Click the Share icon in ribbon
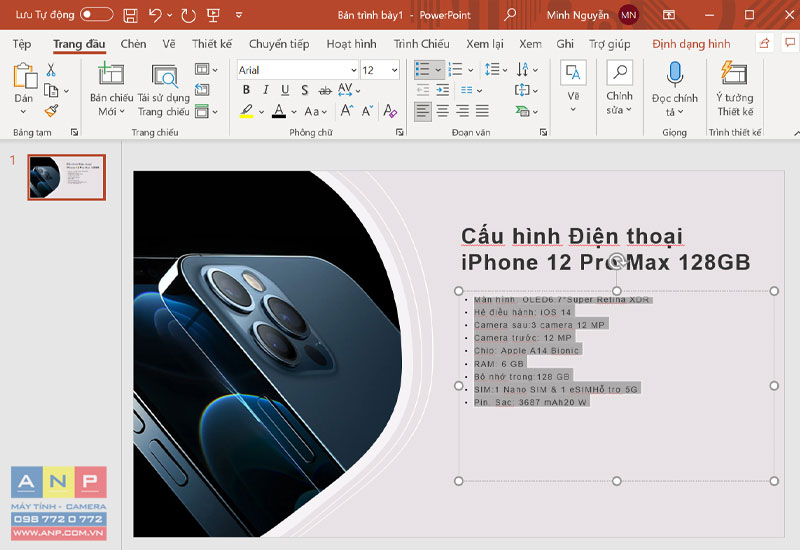This screenshot has height=550, width=800. pyautogui.click(x=764, y=43)
